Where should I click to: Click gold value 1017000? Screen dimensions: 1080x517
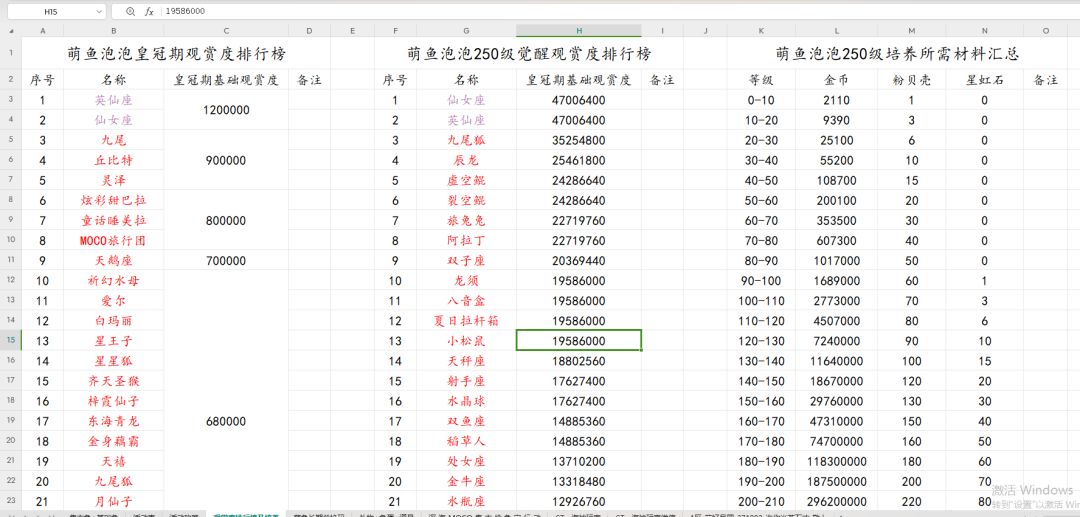coord(836,261)
